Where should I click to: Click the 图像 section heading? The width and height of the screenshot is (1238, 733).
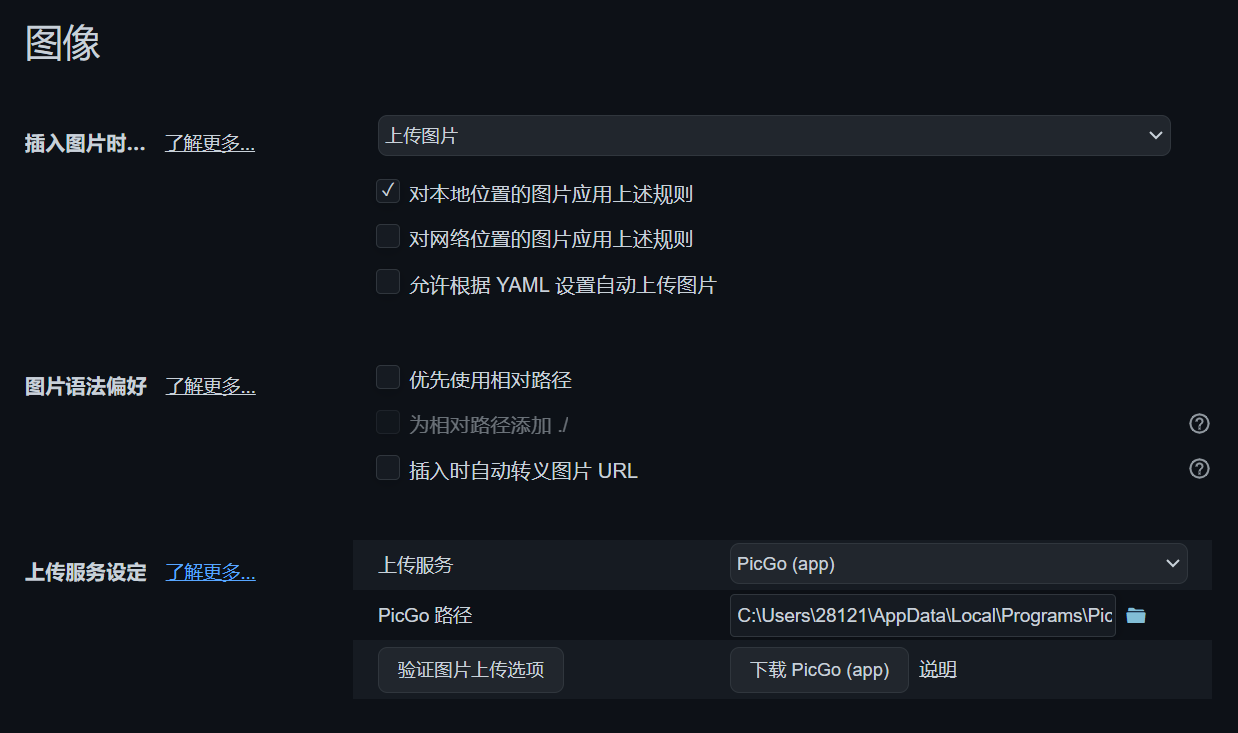tap(63, 44)
